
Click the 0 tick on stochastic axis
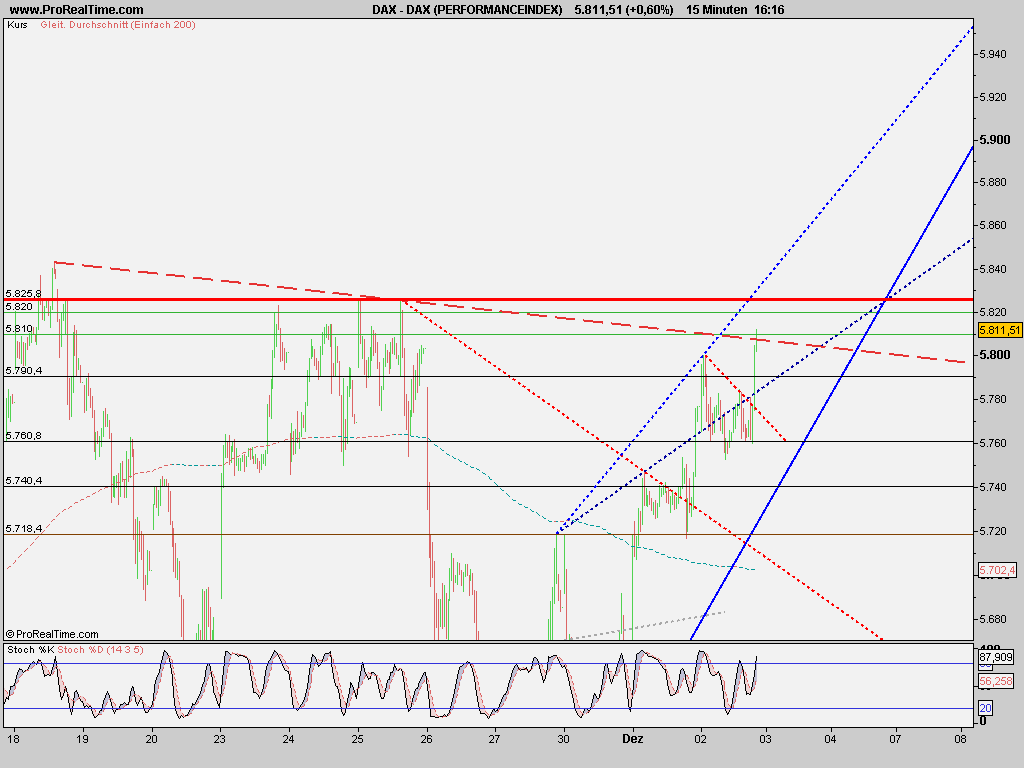984,722
